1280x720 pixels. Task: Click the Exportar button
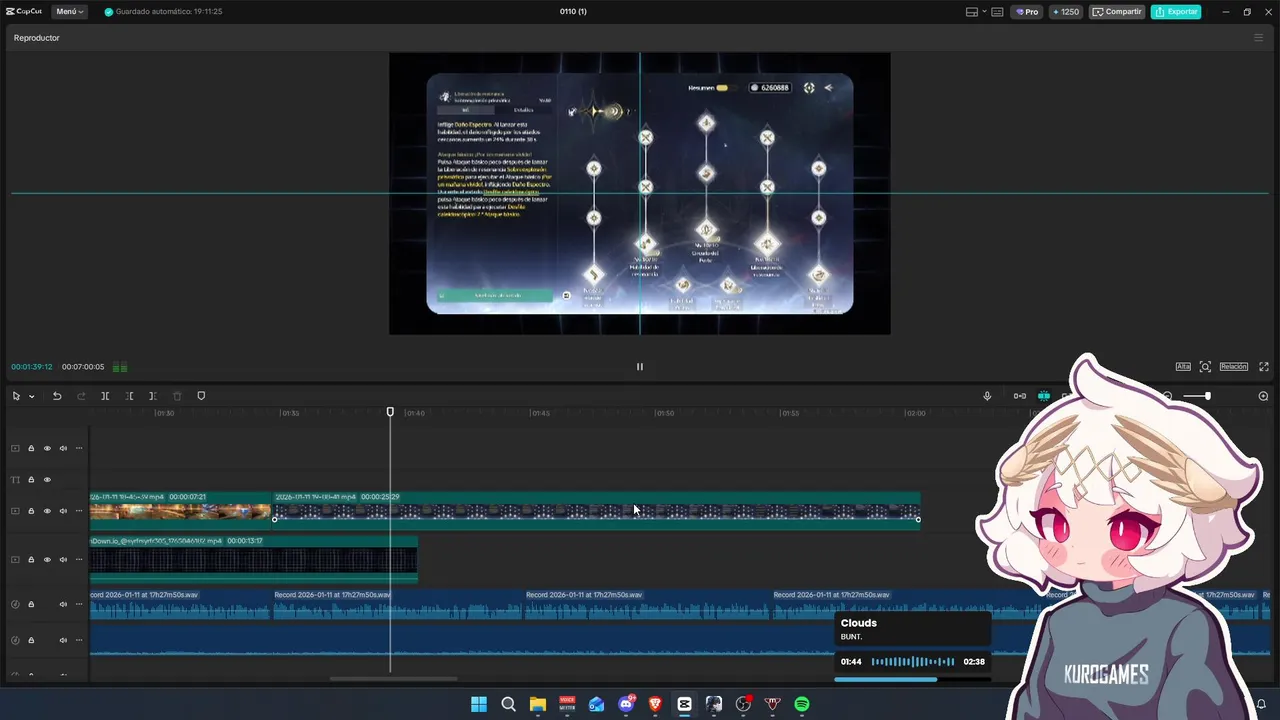pyautogui.click(x=1176, y=12)
